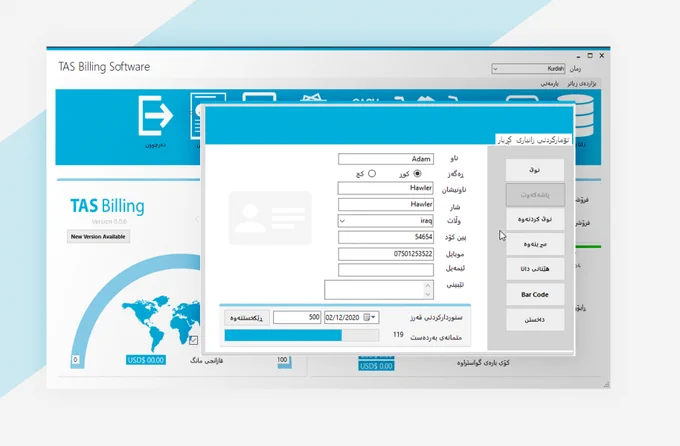The height and width of the screenshot is (446, 680).
Task: Click the Bar Code button
Action: tap(535, 294)
